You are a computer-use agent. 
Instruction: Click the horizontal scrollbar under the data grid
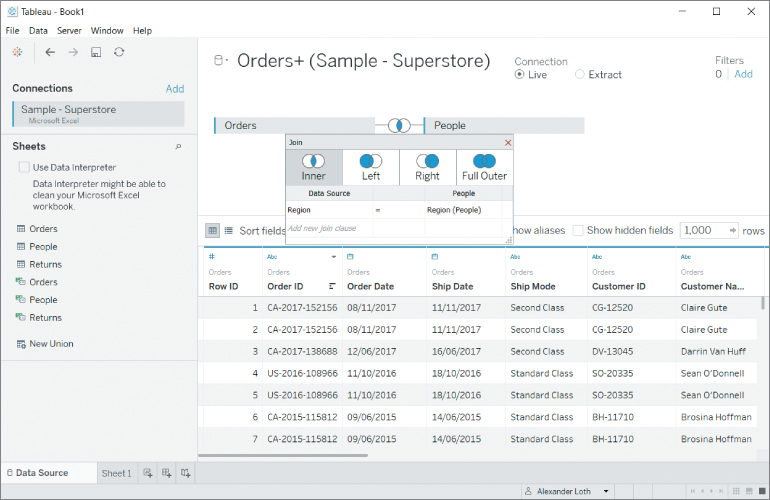[x=283, y=455]
